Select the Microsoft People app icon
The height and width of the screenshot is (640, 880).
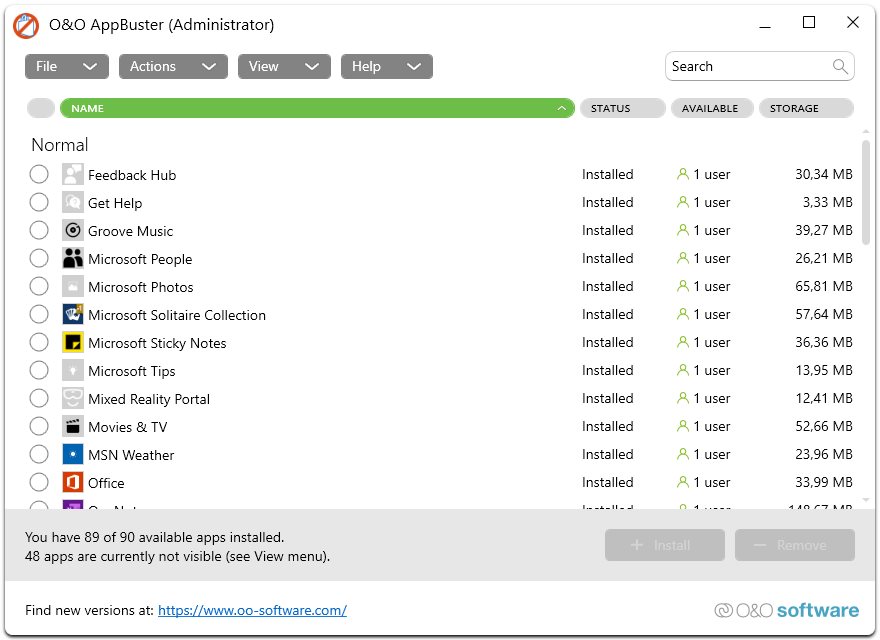[72, 258]
